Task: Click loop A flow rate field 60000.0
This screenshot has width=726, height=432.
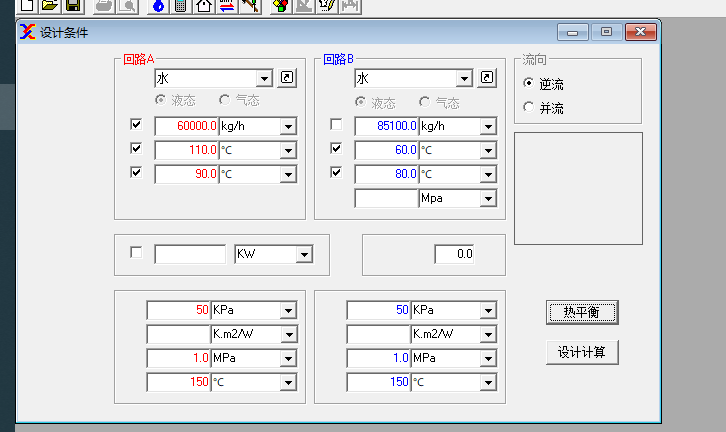Action: click(x=187, y=126)
